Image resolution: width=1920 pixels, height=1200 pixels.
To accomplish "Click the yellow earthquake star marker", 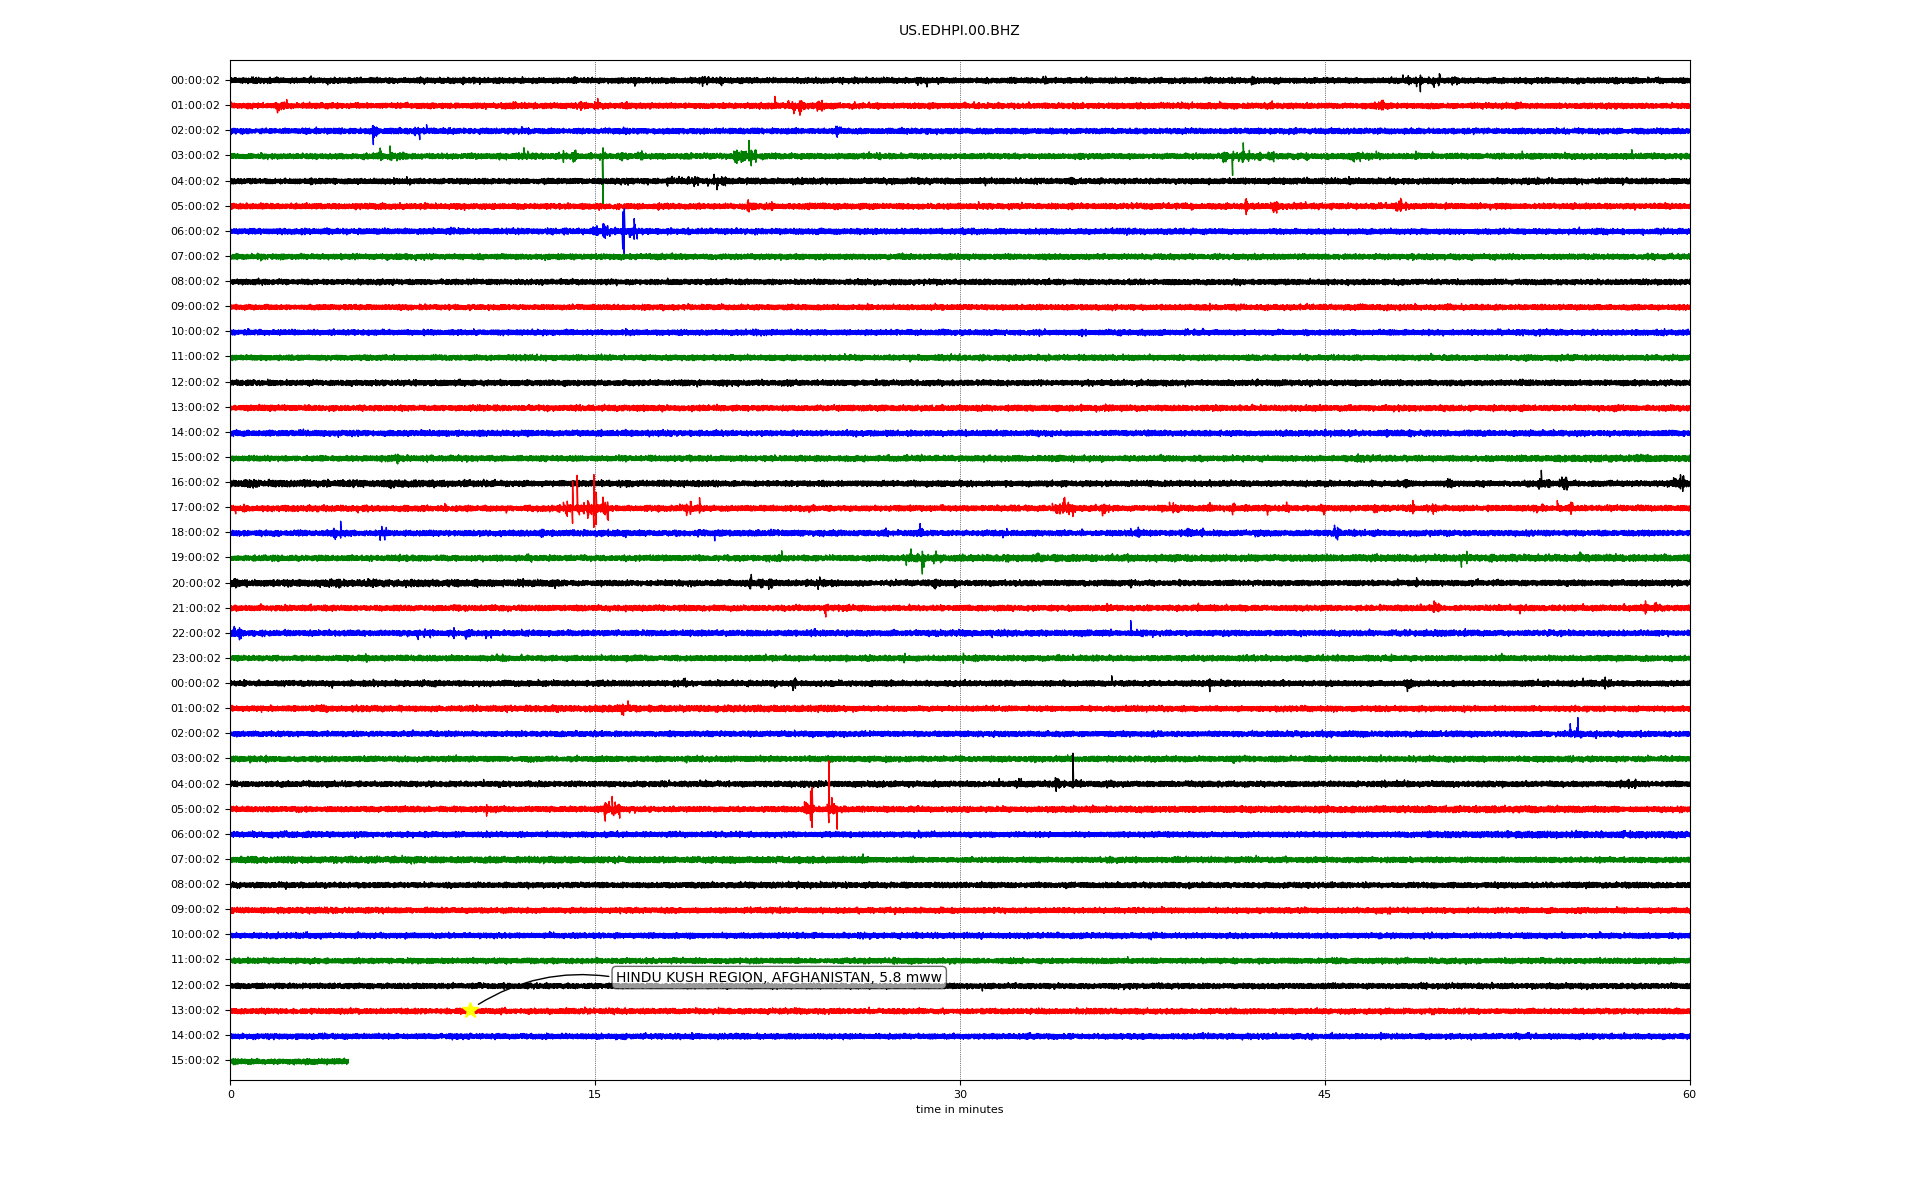I will [x=470, y=1010].
